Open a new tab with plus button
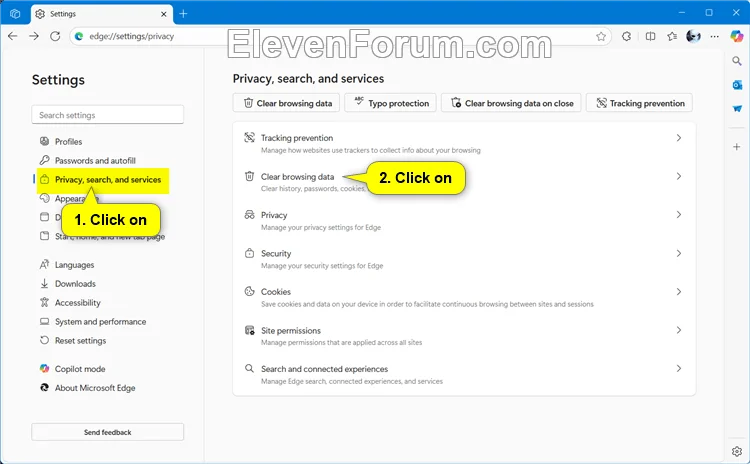 [x=183, y=14]
